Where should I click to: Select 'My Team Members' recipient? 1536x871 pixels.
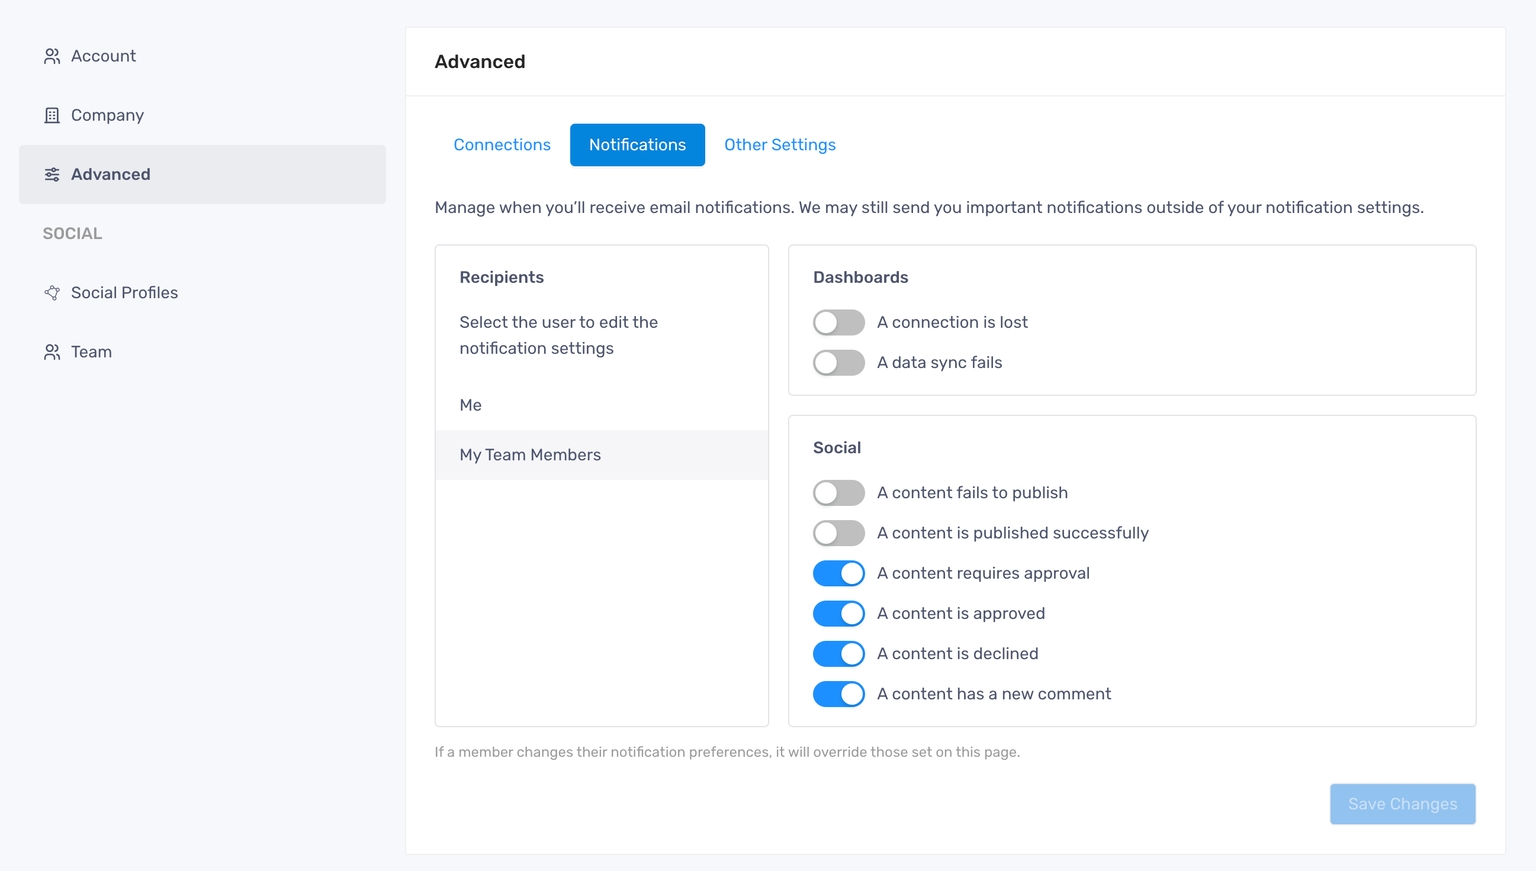[x=530, y=455]
